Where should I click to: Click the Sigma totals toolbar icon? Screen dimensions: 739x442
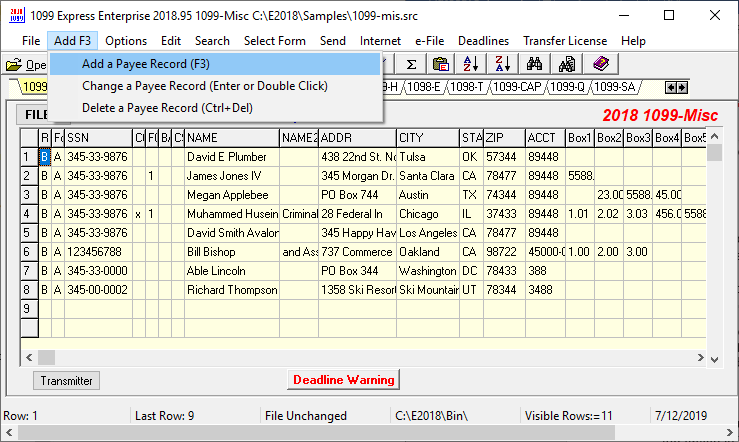click(x=411, y=64)
